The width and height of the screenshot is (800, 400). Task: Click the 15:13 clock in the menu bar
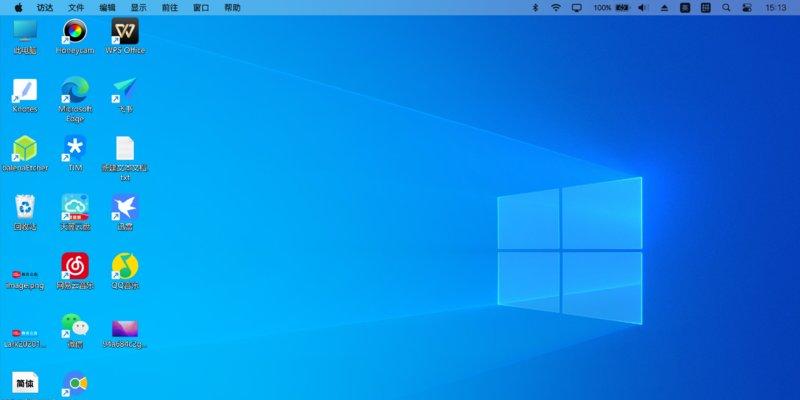(x=776, y=8)
